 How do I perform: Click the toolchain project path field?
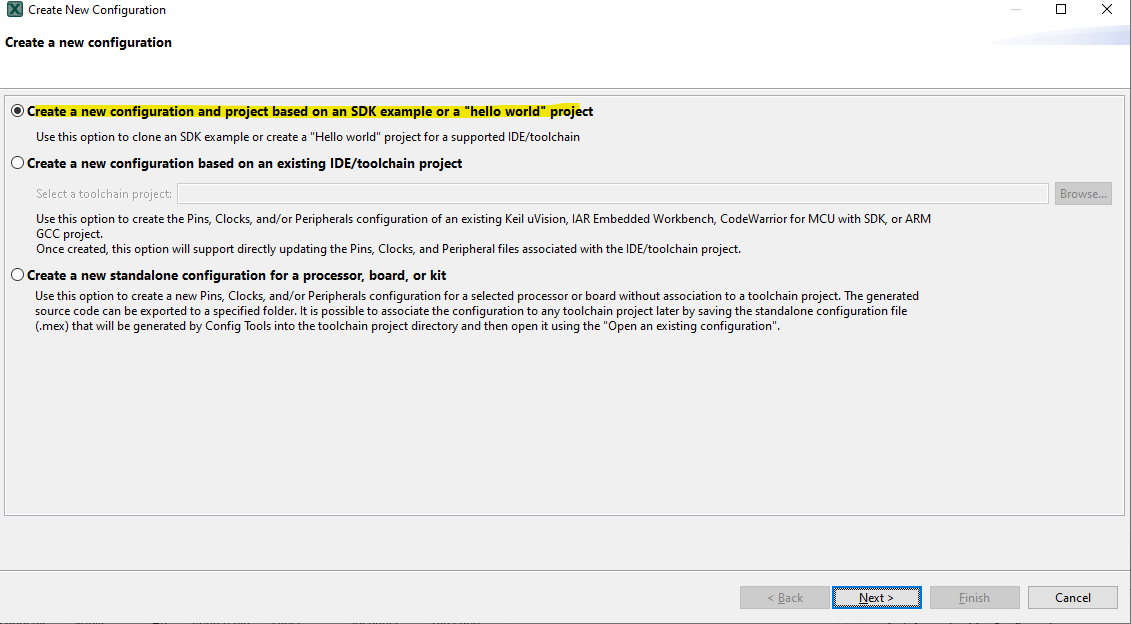[612, 194]
